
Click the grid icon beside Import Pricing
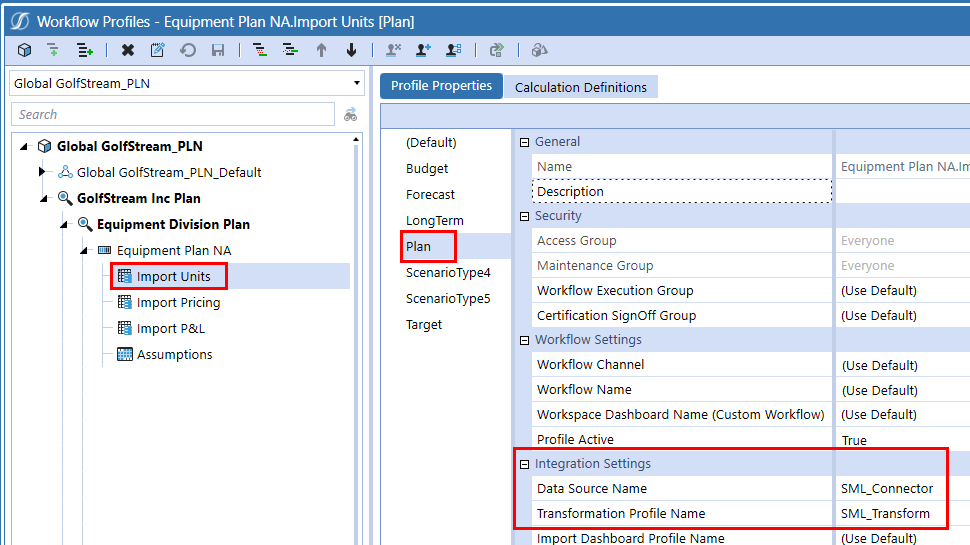(x=125, y=302)
